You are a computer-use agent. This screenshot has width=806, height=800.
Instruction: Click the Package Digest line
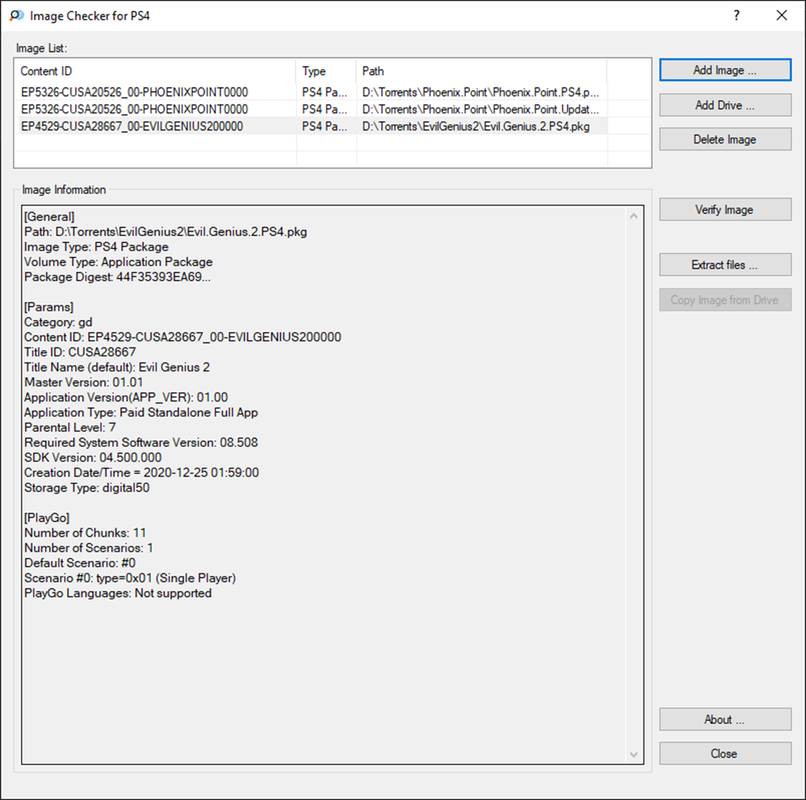tap(117, 277)
